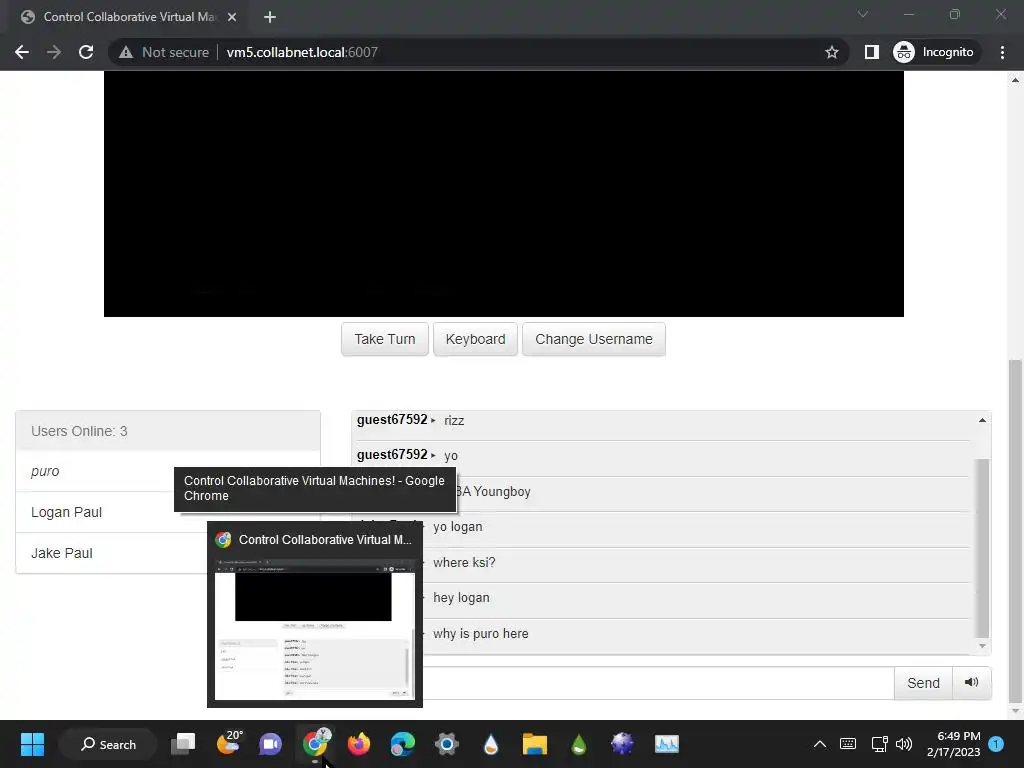This screenshot has height=768, width=1024.
Task: Click the chat message input field
Action: pos(658,683)
